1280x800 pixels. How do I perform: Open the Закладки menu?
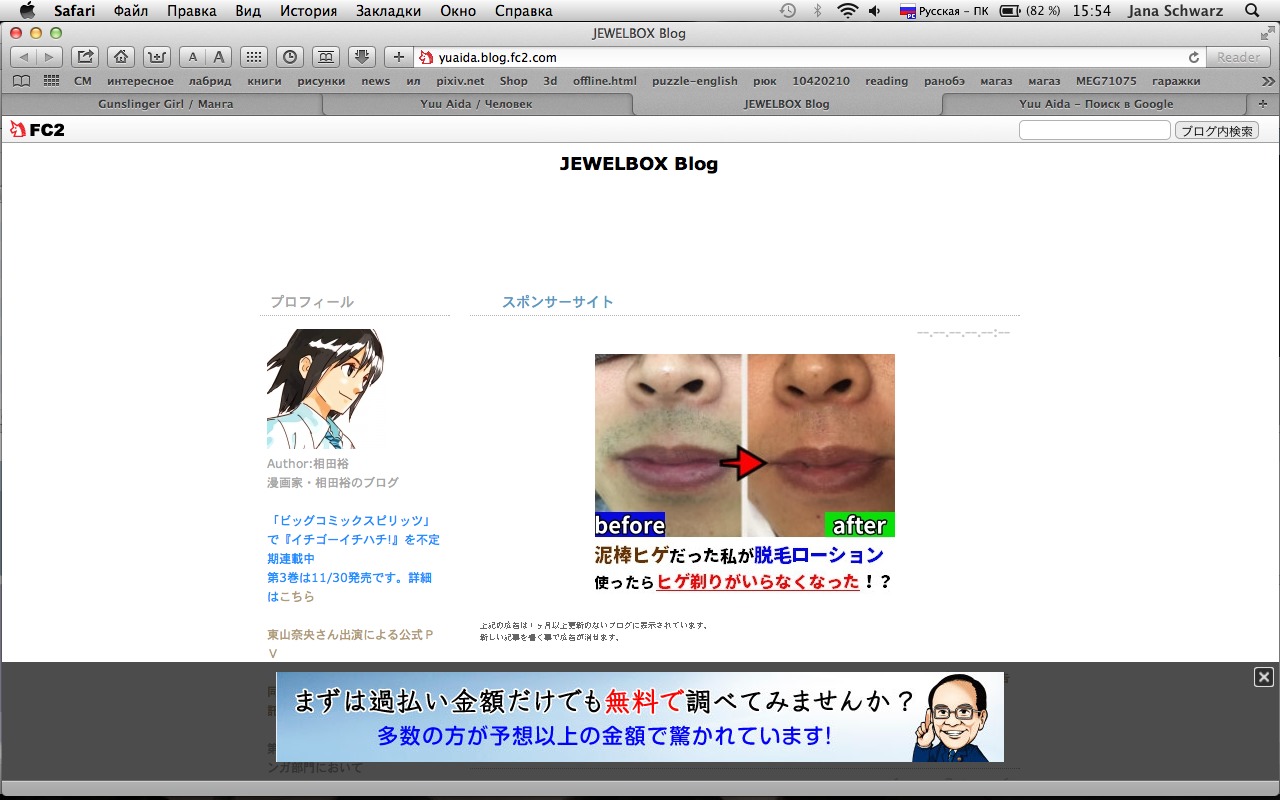click(386, 11)
